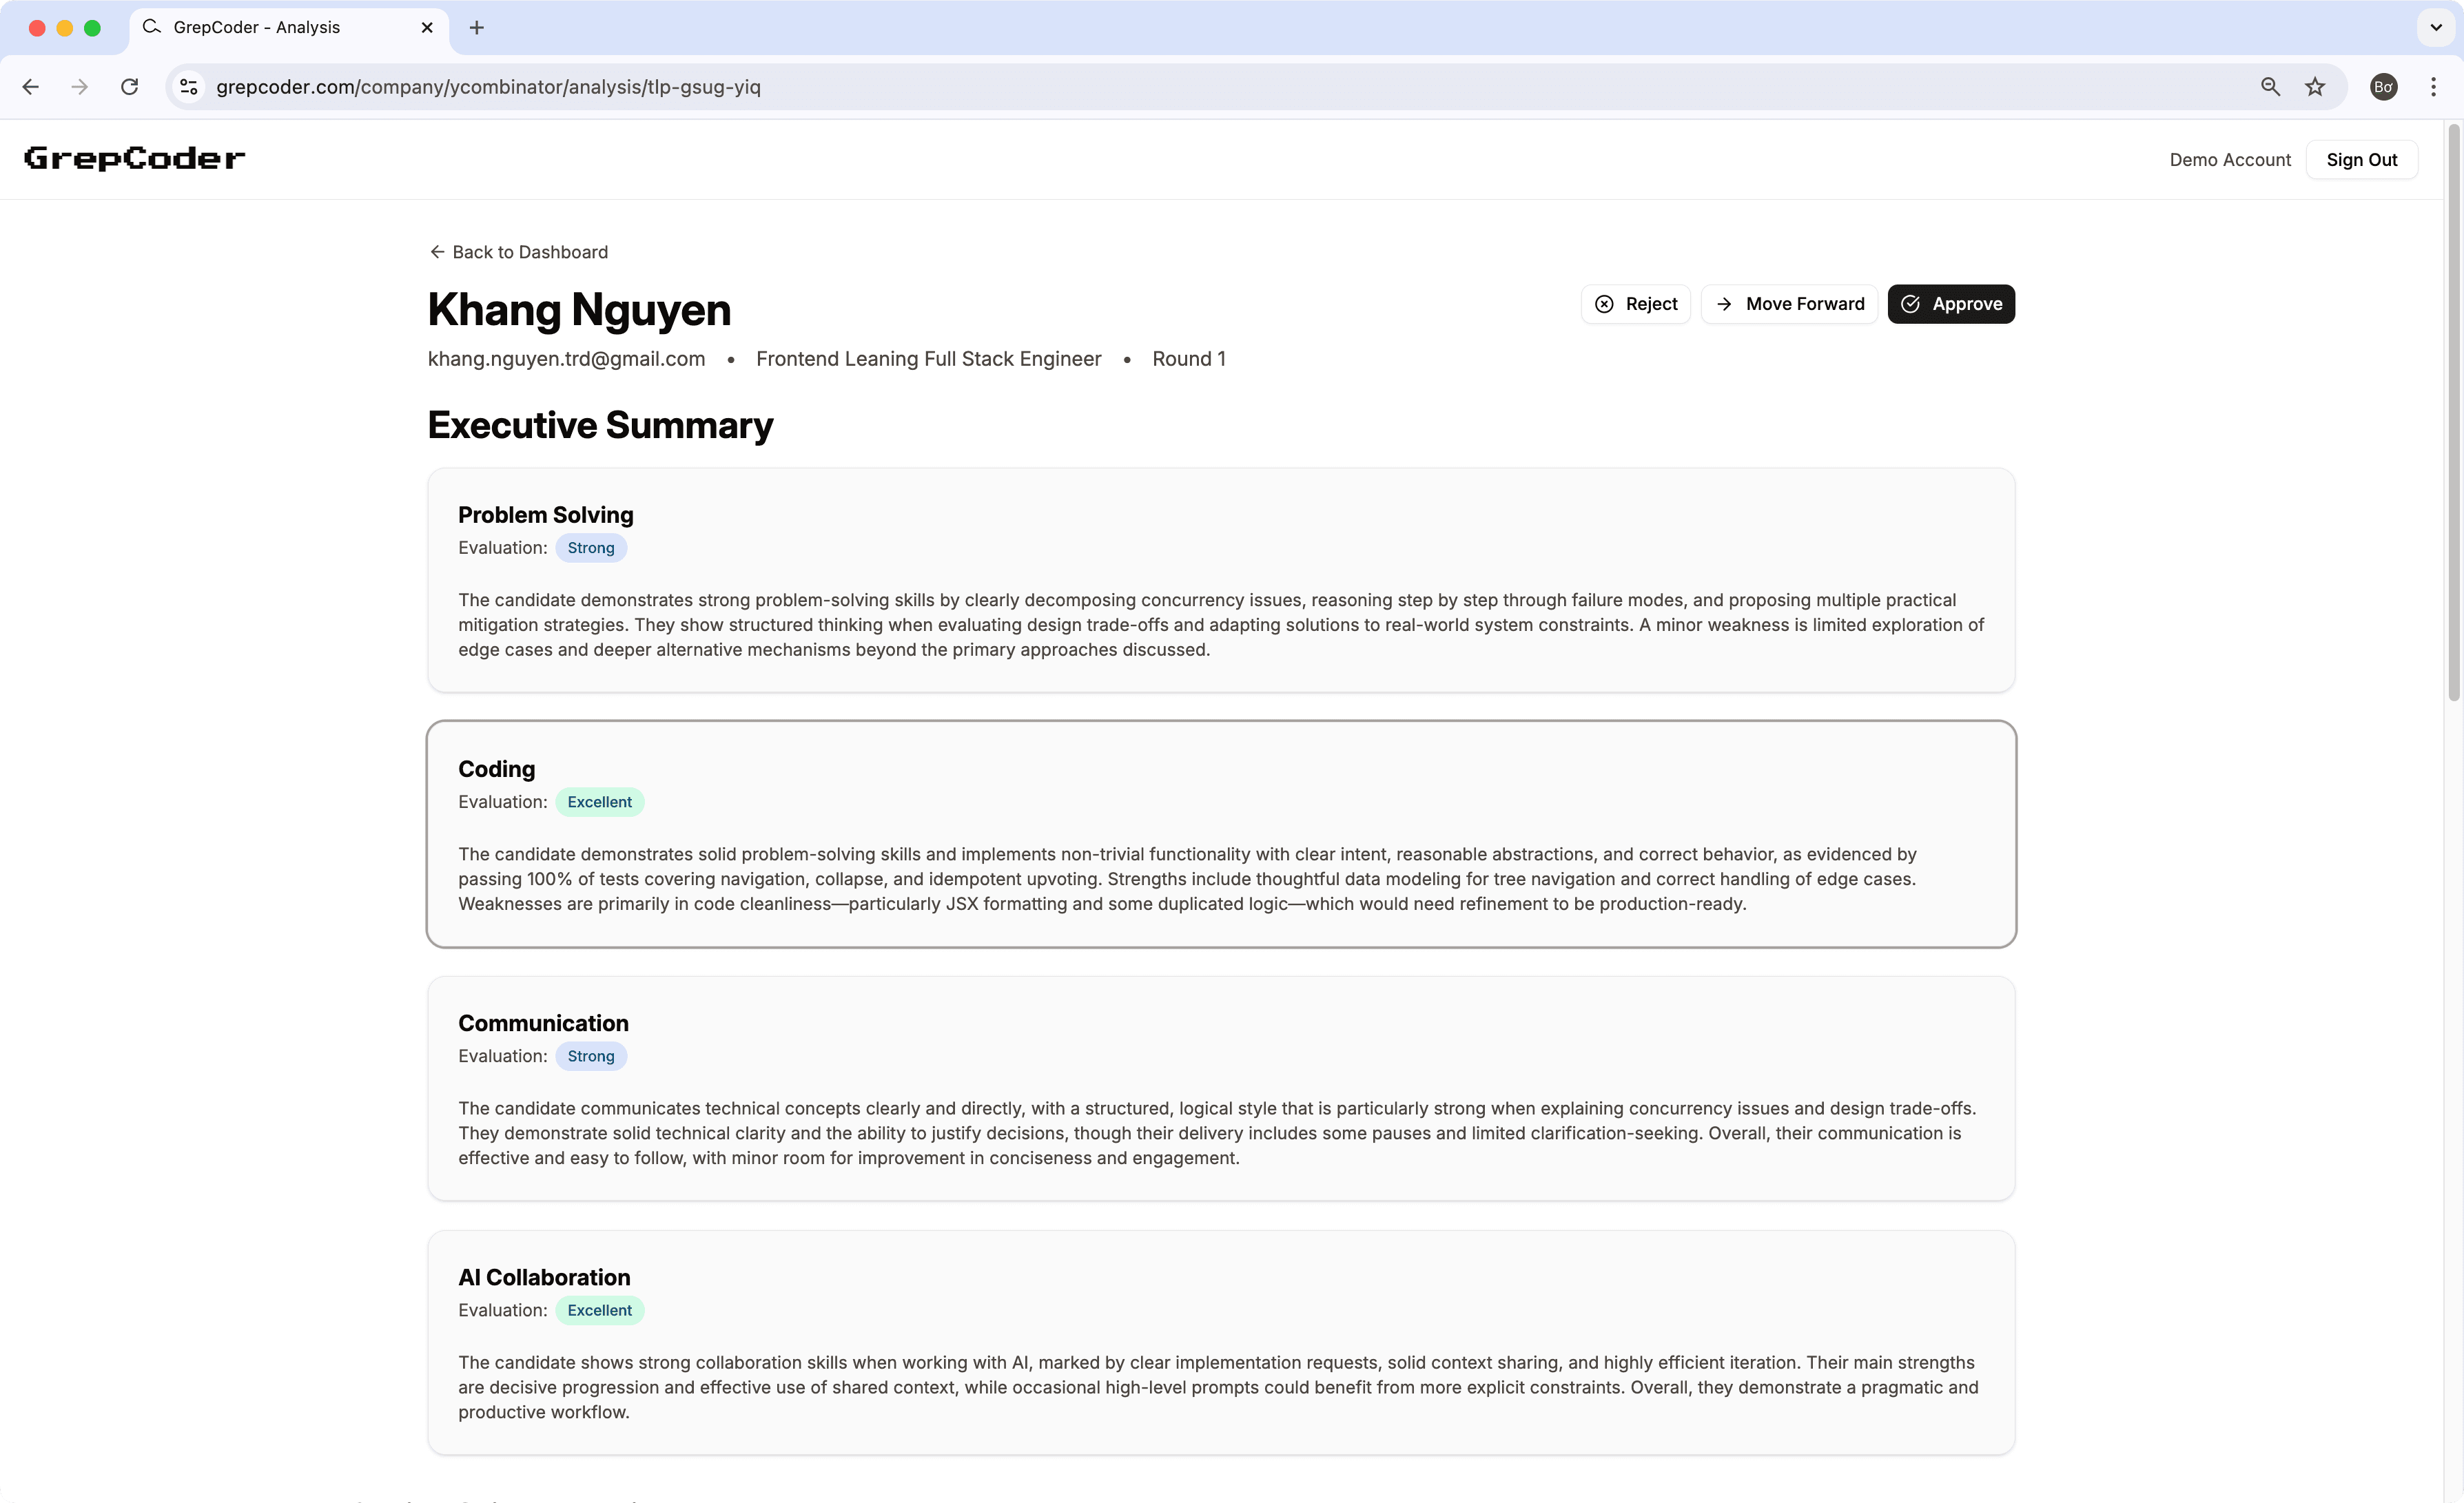2464x1503 pixels.
Task: Open the browser search/zoom icon in address bar
Action: [x=2271, y=87]
